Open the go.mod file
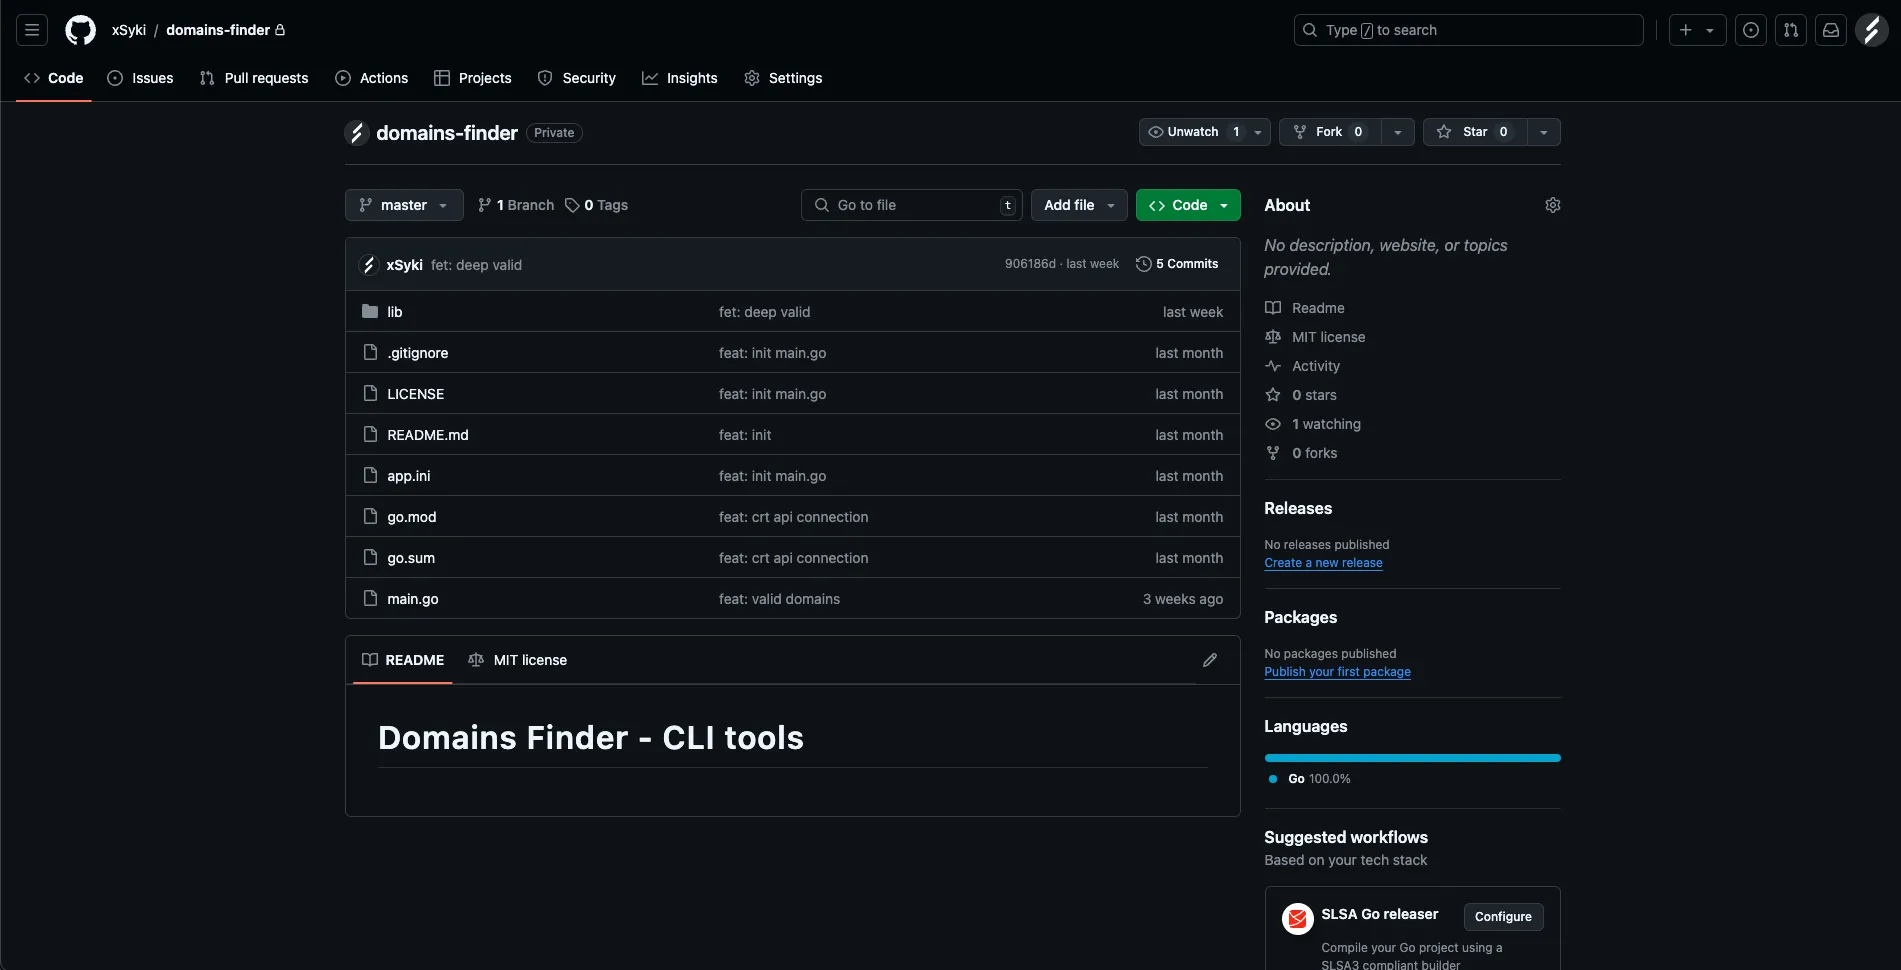Viewport: 1901px width, 970px height. tap(412, 517)
